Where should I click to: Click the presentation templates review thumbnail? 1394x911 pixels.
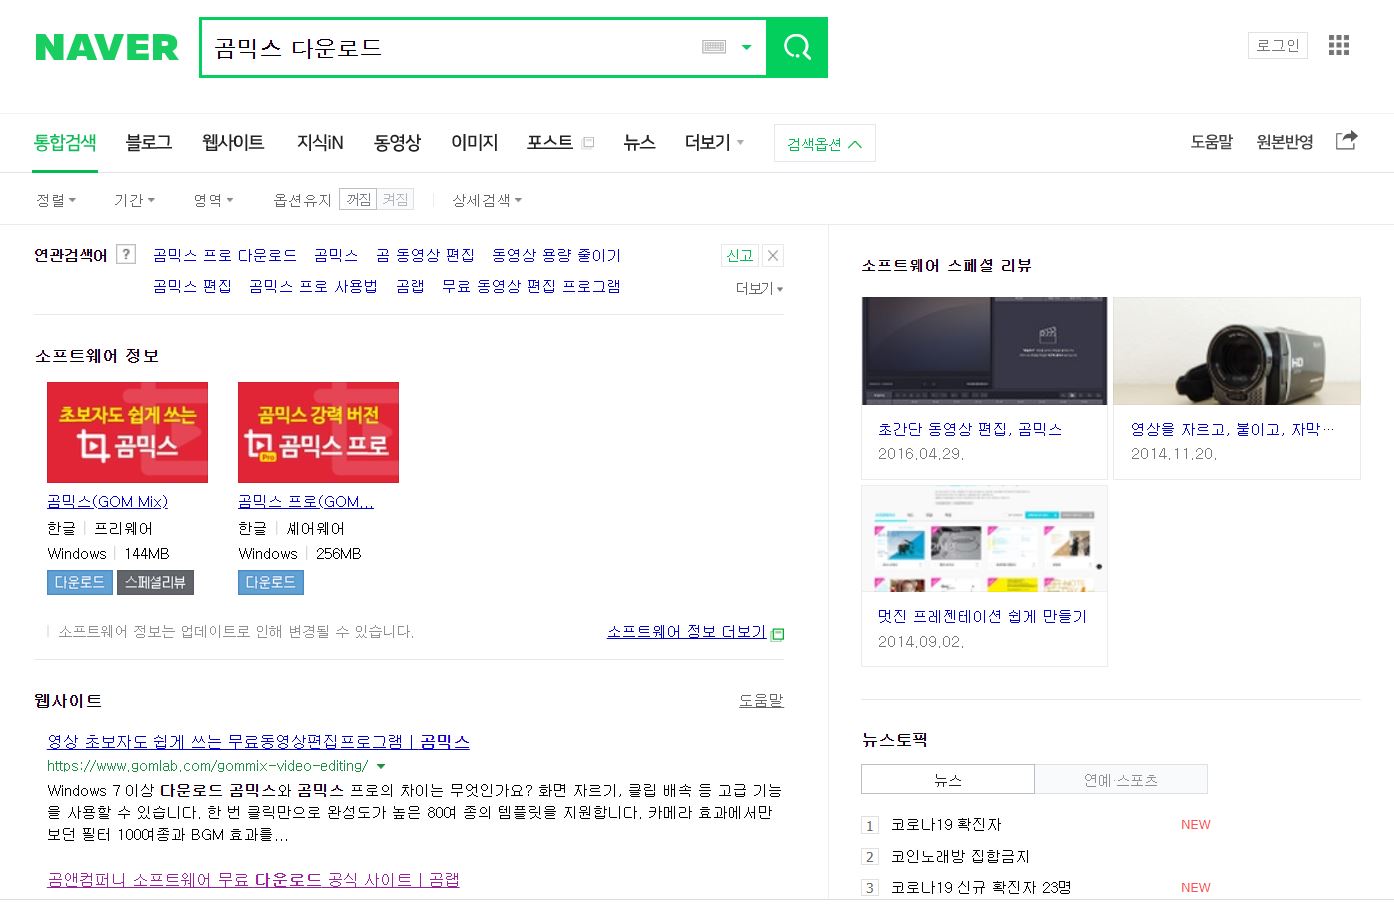click(x=984, y=539)
